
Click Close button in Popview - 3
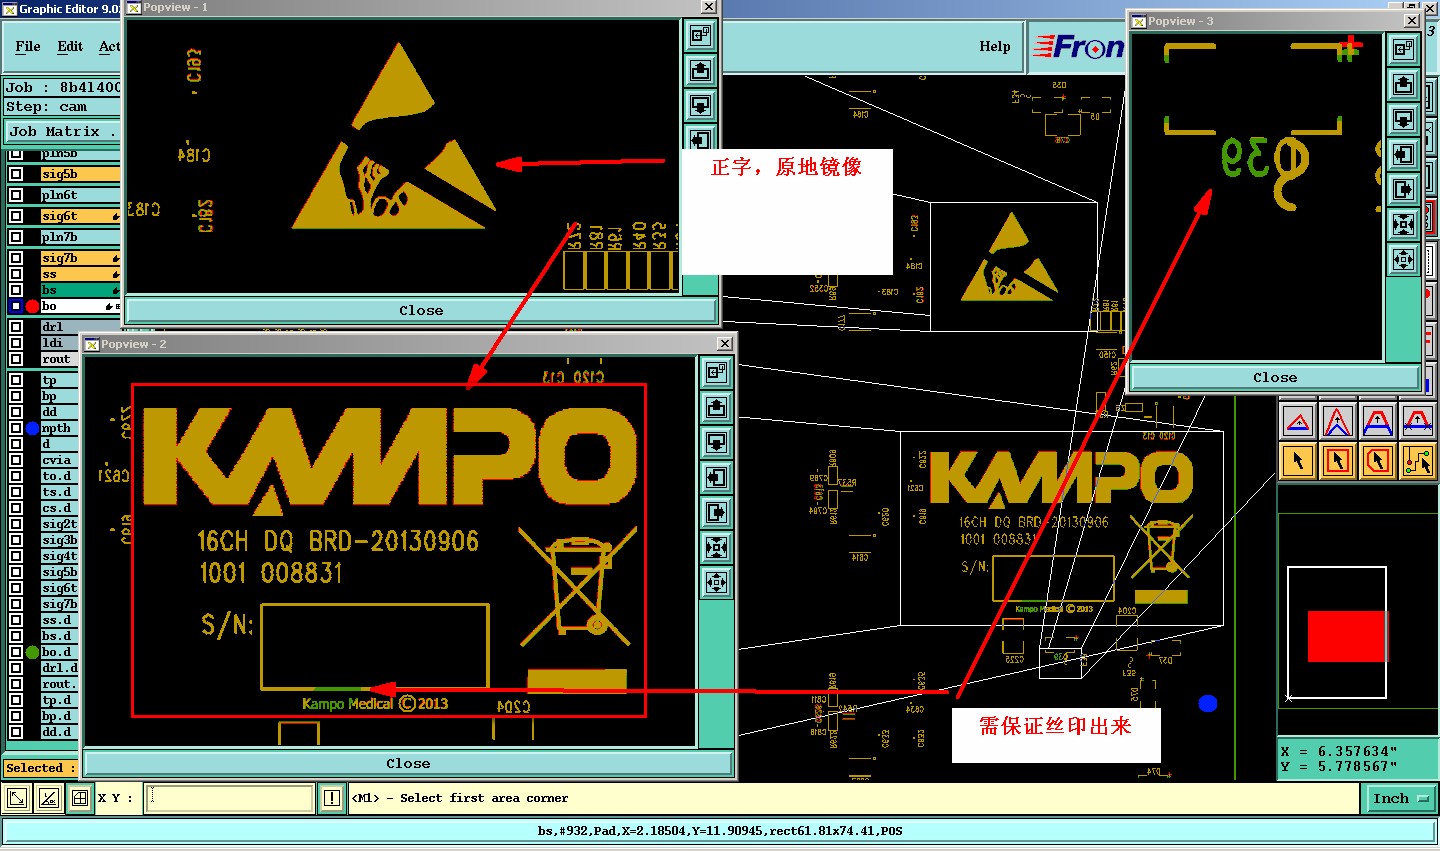click(1275, 377)
